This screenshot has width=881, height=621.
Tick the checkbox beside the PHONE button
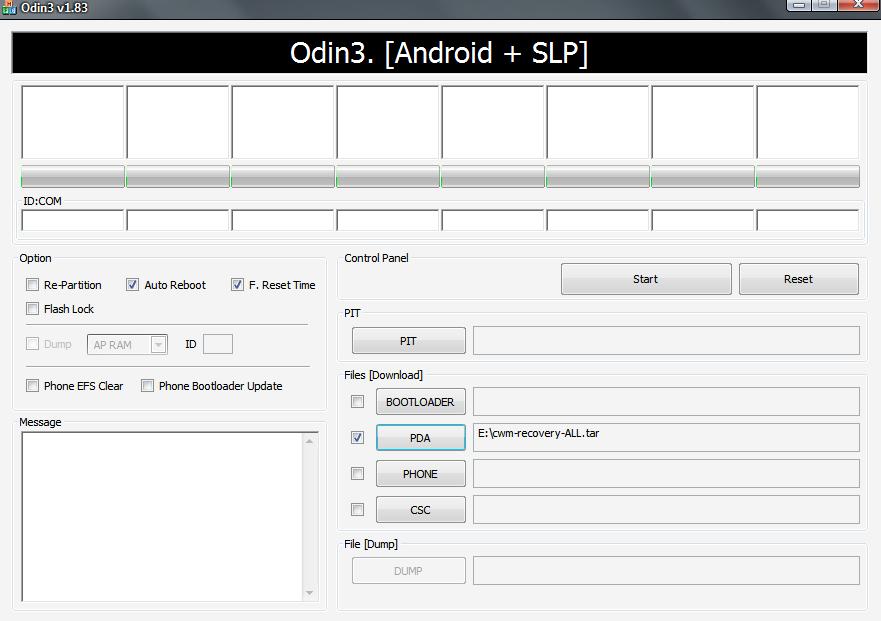tap(357, 474)
